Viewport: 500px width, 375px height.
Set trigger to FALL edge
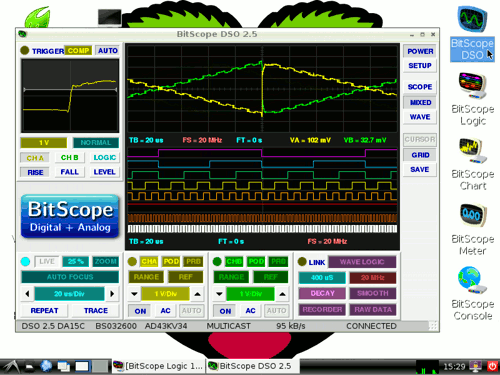coord(70,172)
